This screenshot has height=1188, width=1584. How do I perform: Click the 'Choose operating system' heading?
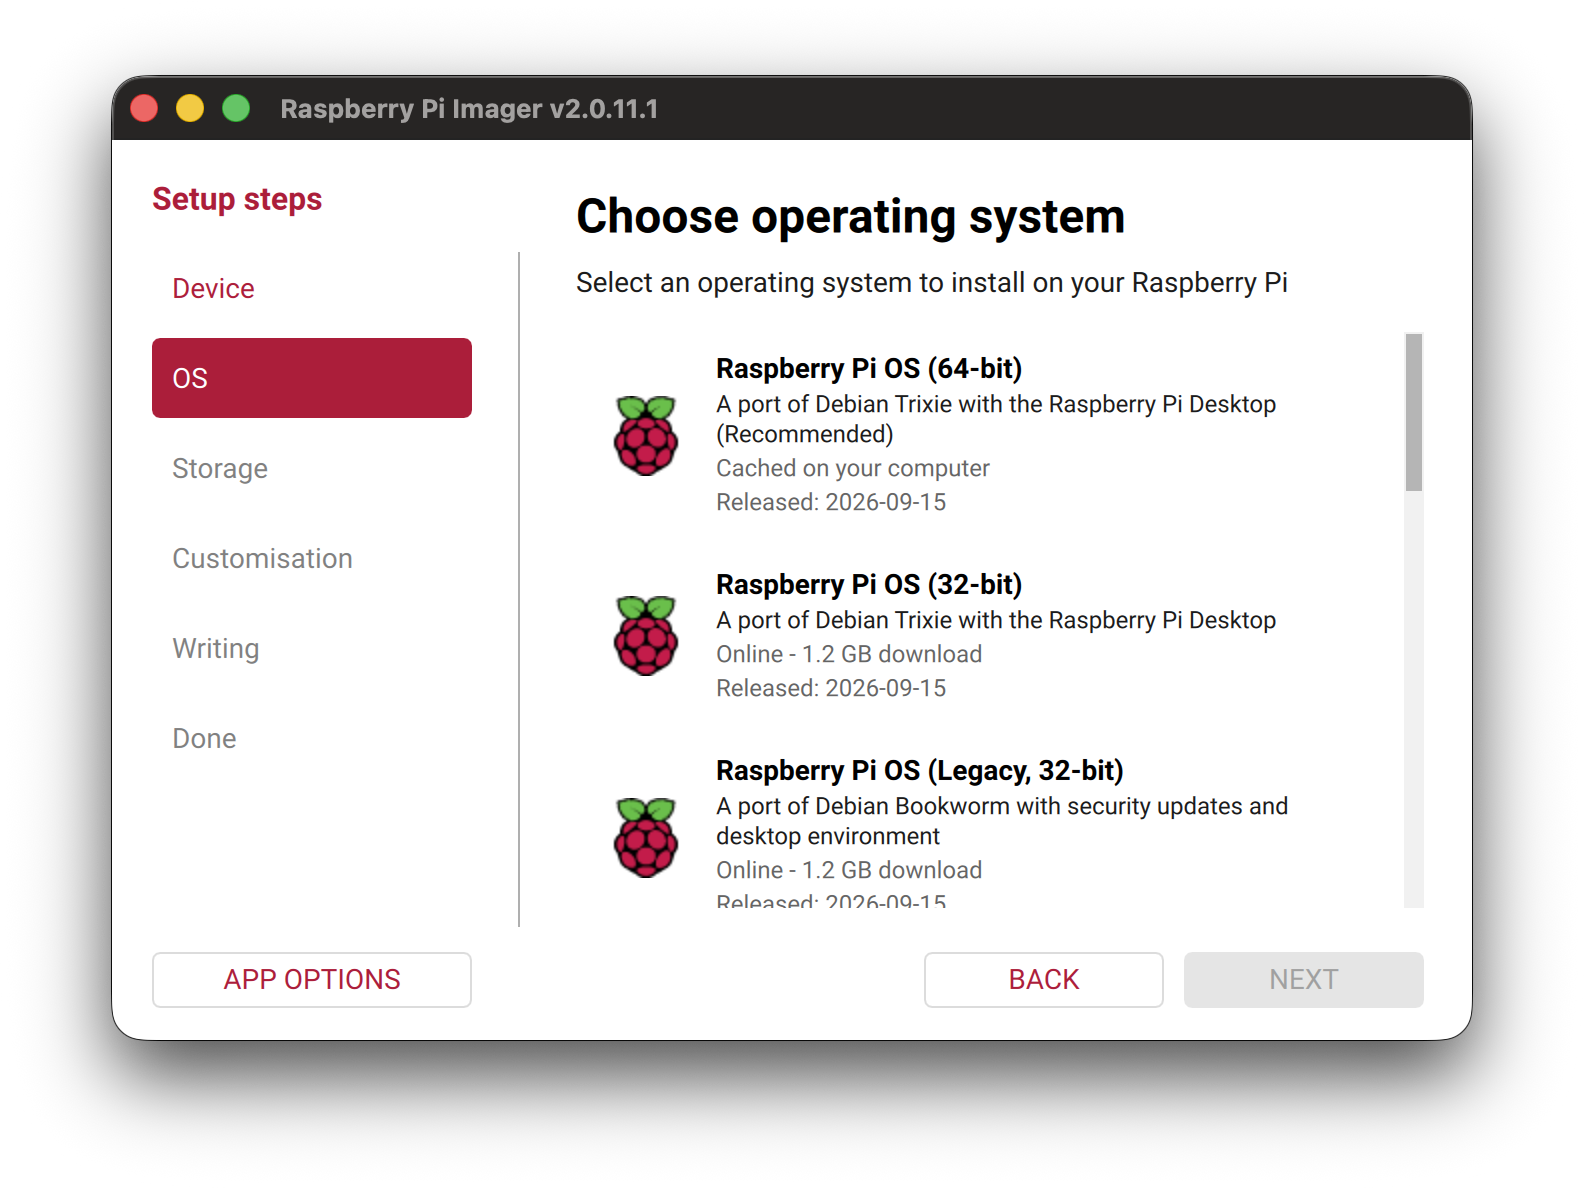(x=851, y=217)
